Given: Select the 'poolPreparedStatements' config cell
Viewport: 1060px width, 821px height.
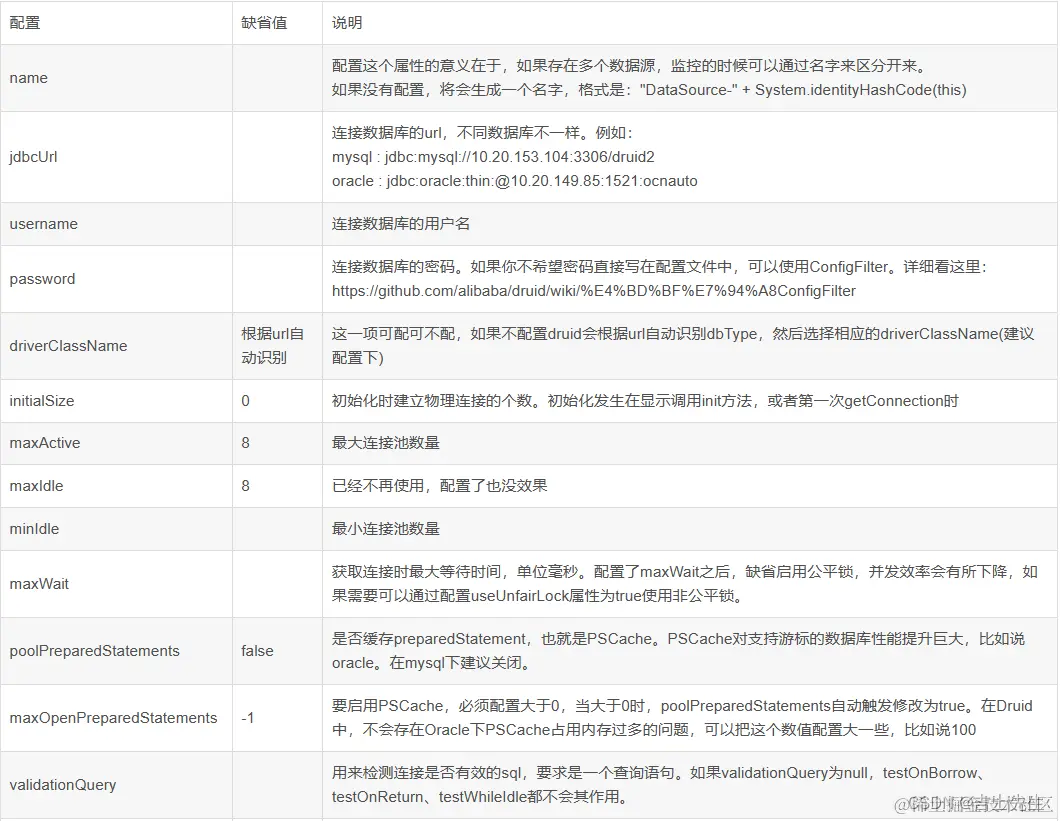Looking at the screenshot, I should point(116,651).
